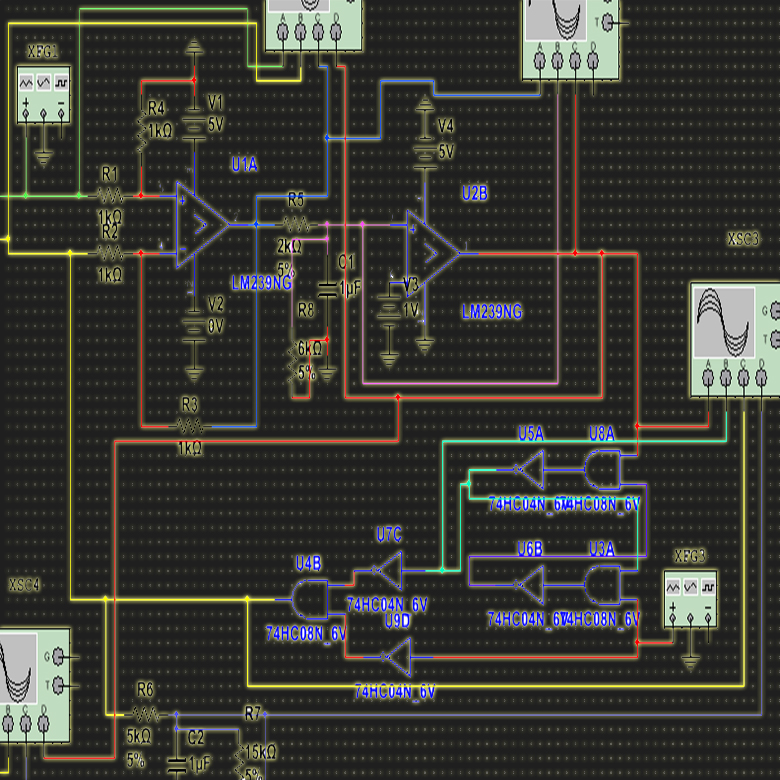Select the U3A AND gate
Screen dimensions: 780x780
[x=603, y=583]
